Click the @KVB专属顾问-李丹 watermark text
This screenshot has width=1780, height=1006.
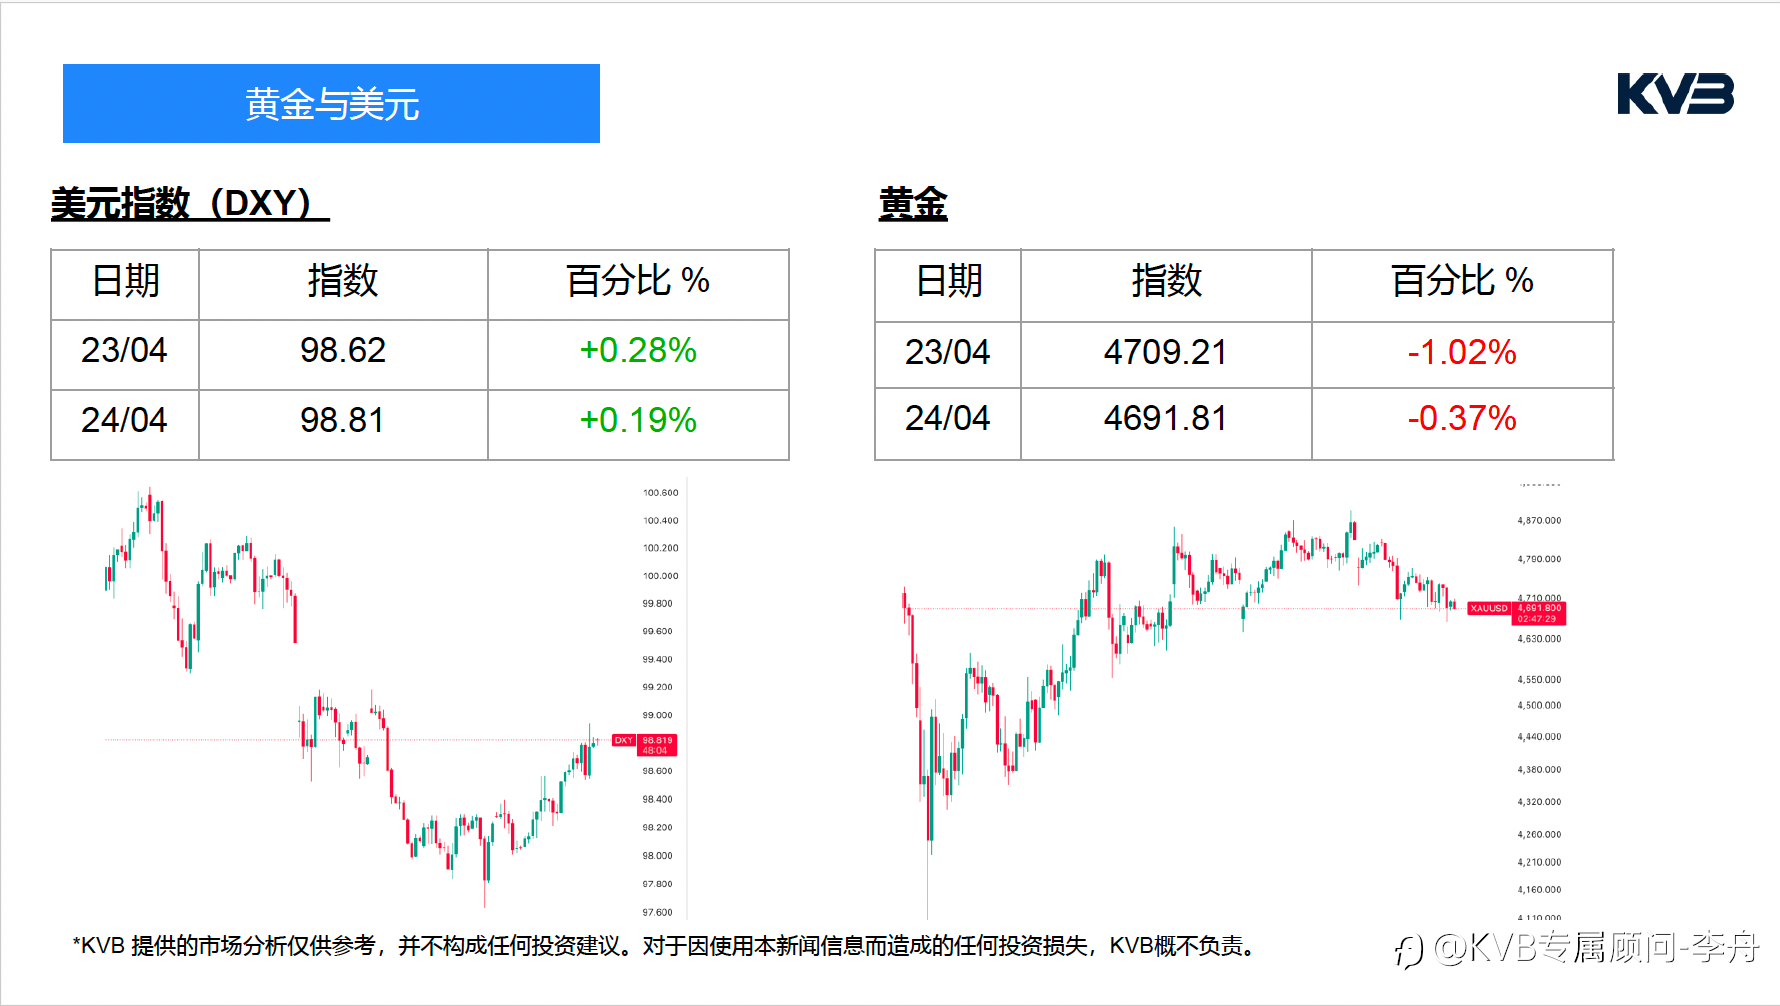coord(1595,946)
